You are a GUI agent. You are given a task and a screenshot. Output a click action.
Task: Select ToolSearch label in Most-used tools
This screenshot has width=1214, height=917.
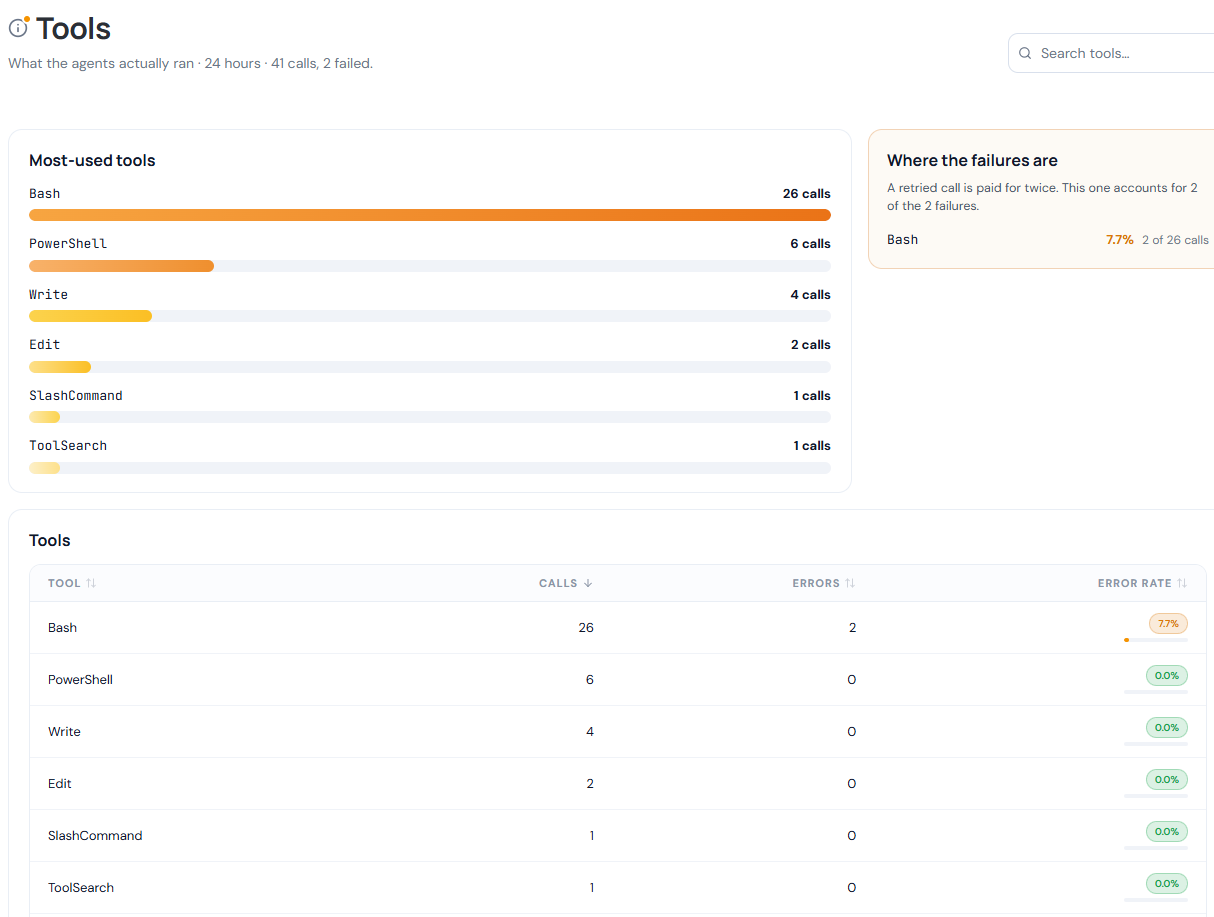68,445
